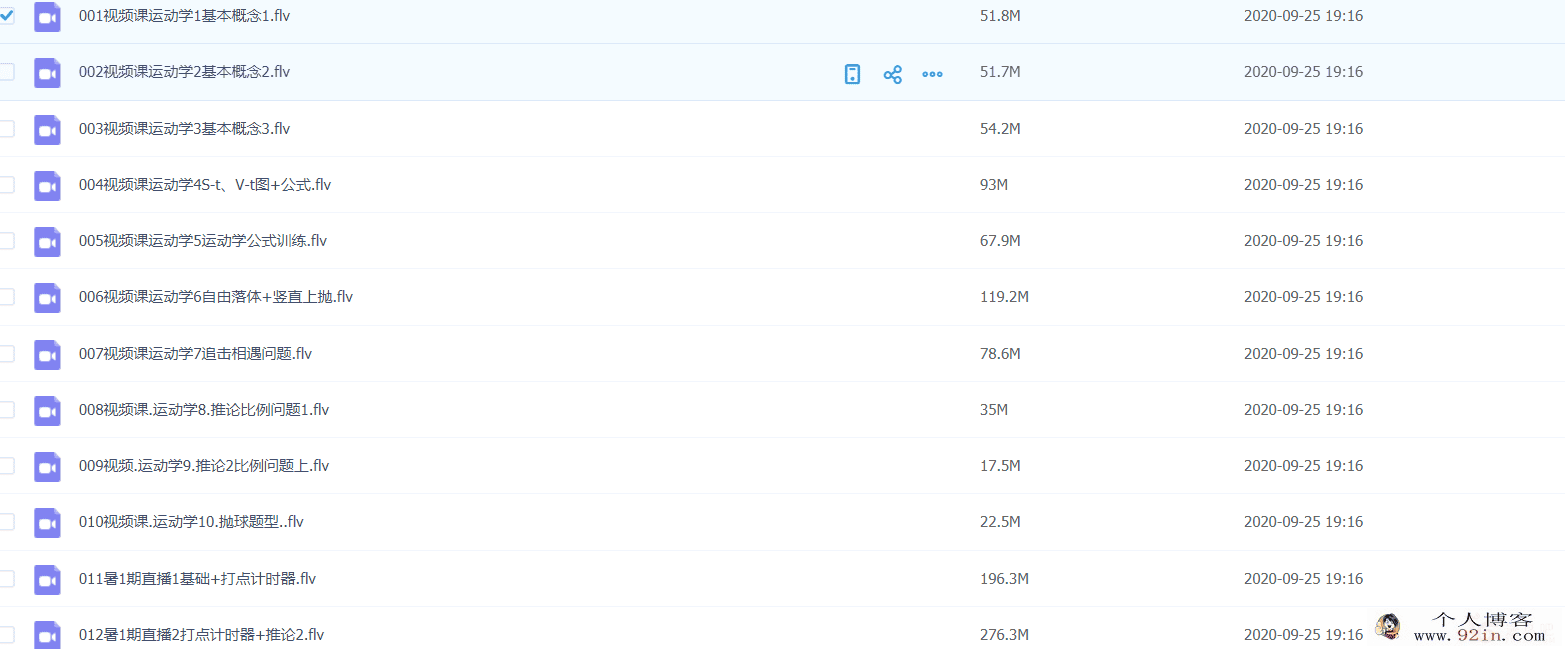
Task: Click the 119.2M size value
Action: [1005, 297]
